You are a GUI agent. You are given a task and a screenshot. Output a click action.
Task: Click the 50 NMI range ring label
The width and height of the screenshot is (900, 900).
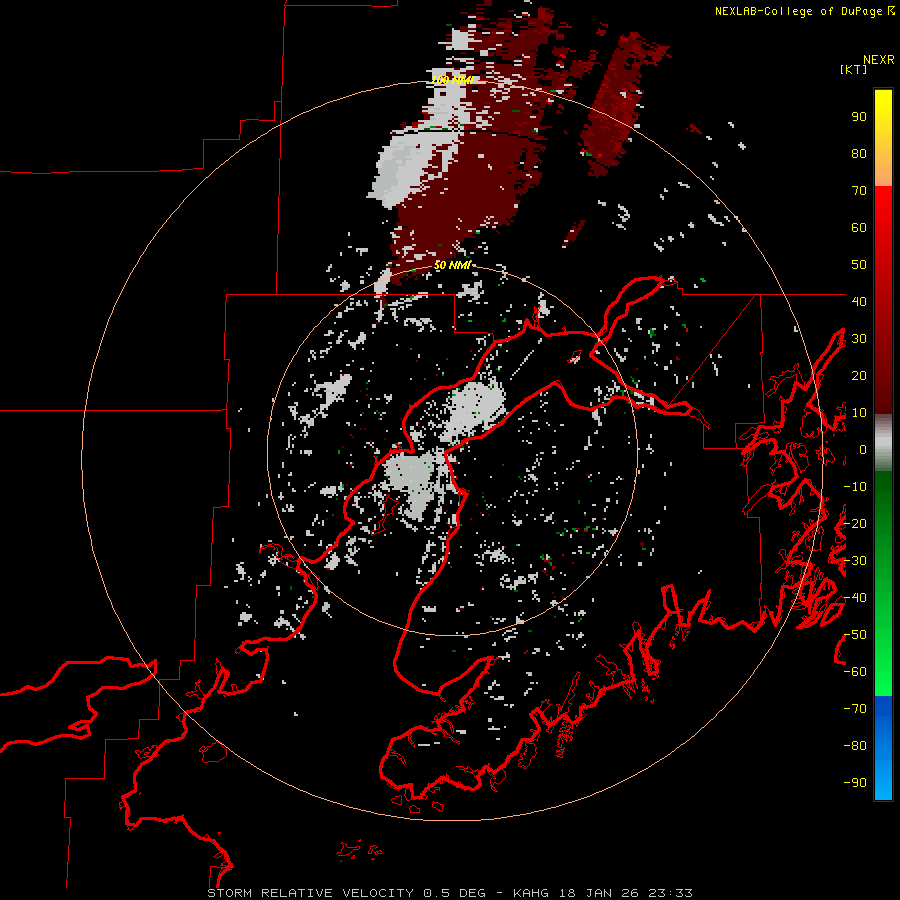coord(452,265)
